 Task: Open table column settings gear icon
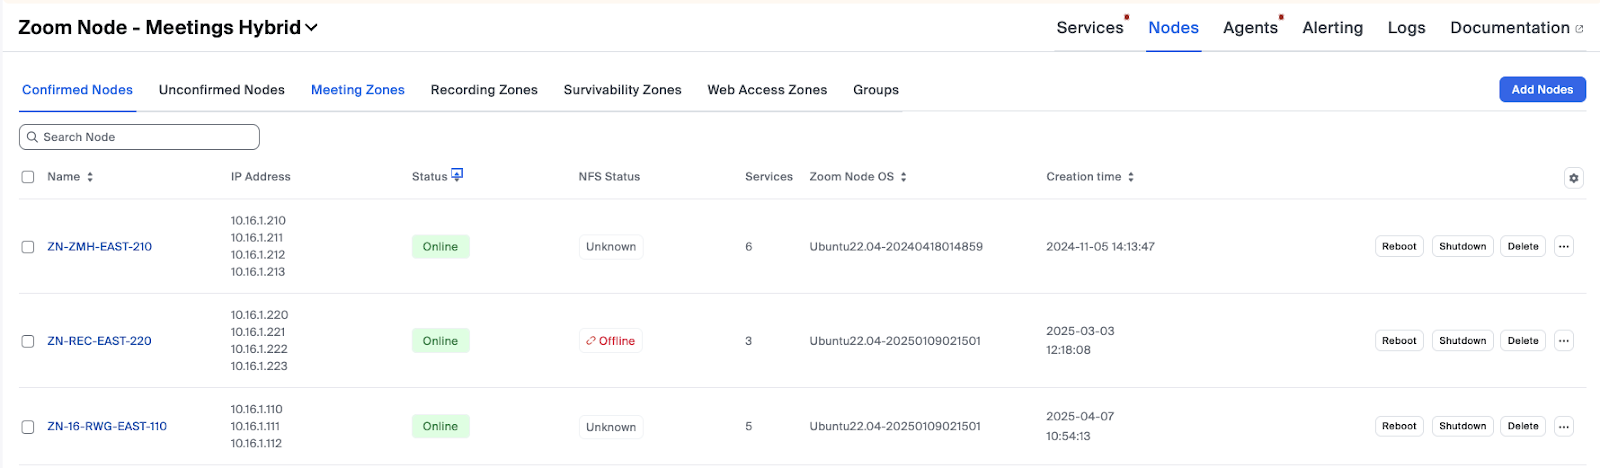pos(1573,178)
